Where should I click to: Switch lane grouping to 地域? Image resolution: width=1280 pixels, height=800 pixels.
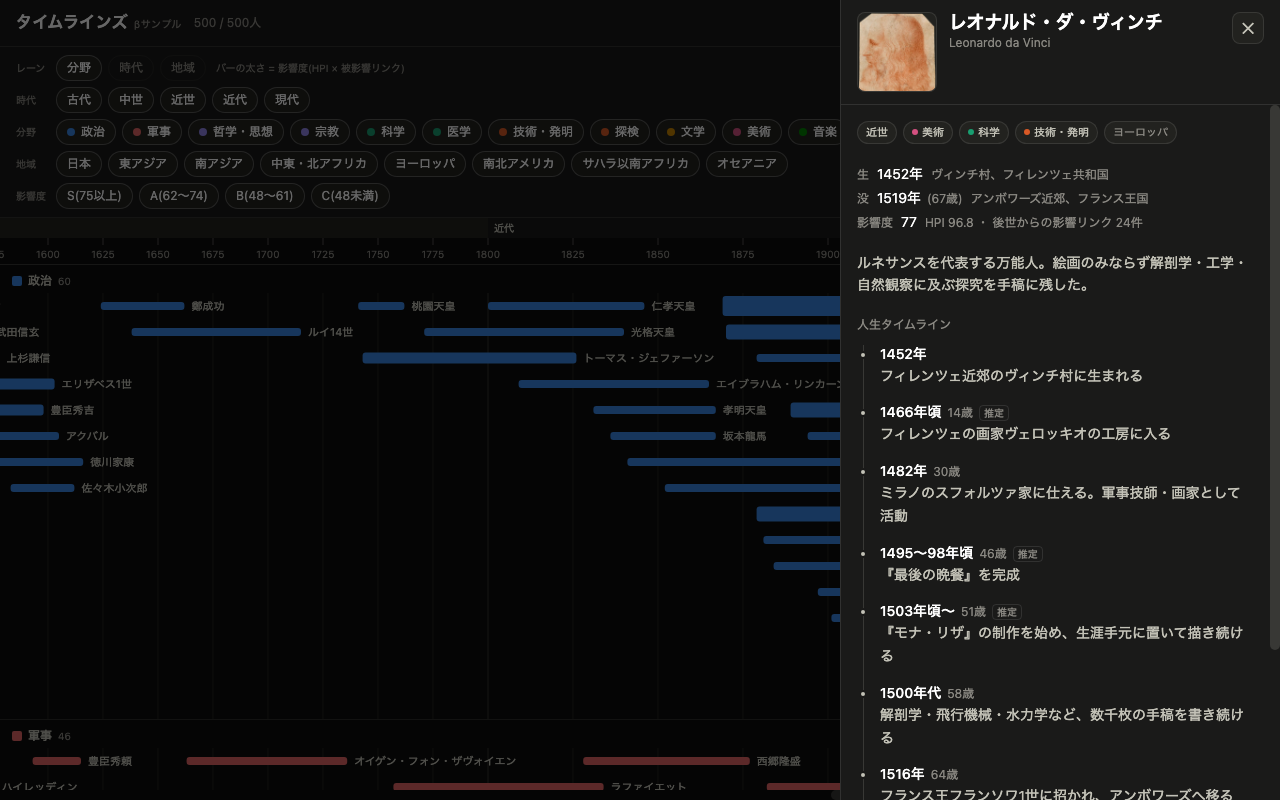click(183, 68)
